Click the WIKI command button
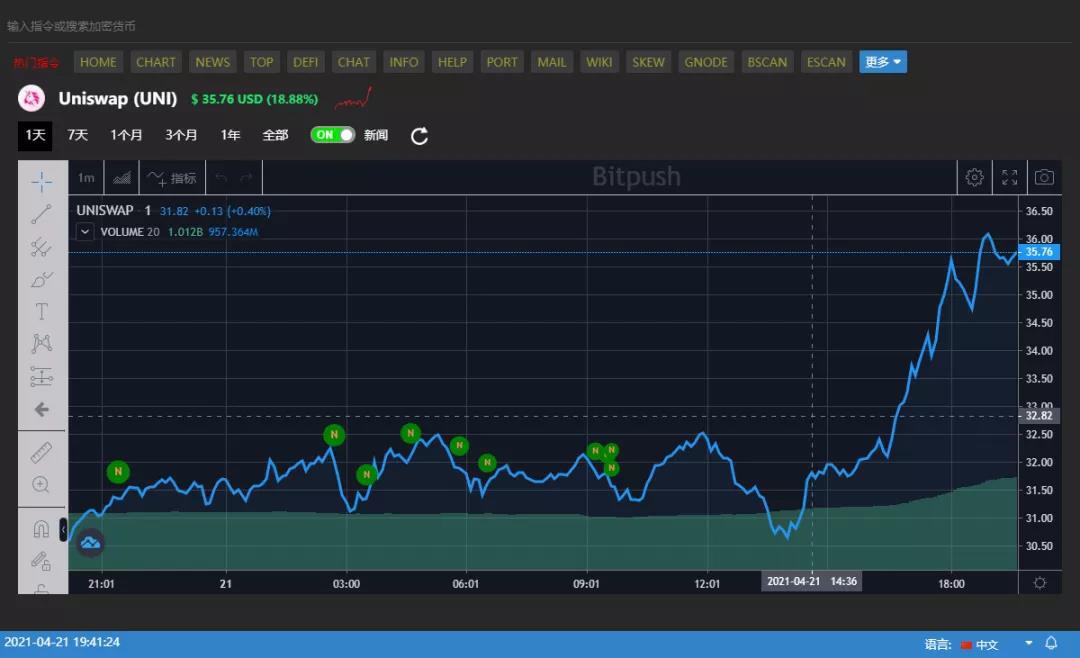Image resolution: width=1080 pixels, height=658 pixels. (599, 62)
